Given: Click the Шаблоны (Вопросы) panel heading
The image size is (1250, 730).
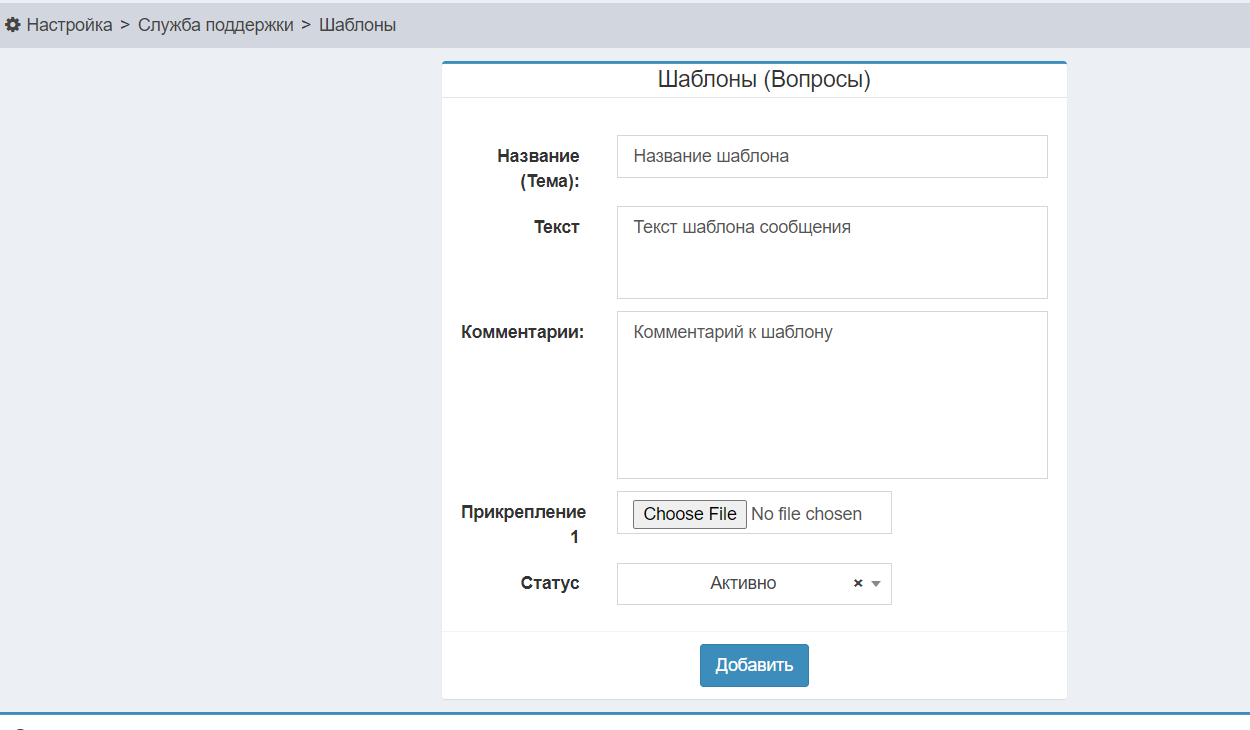Looking at the screenshot, I should 764,80.
